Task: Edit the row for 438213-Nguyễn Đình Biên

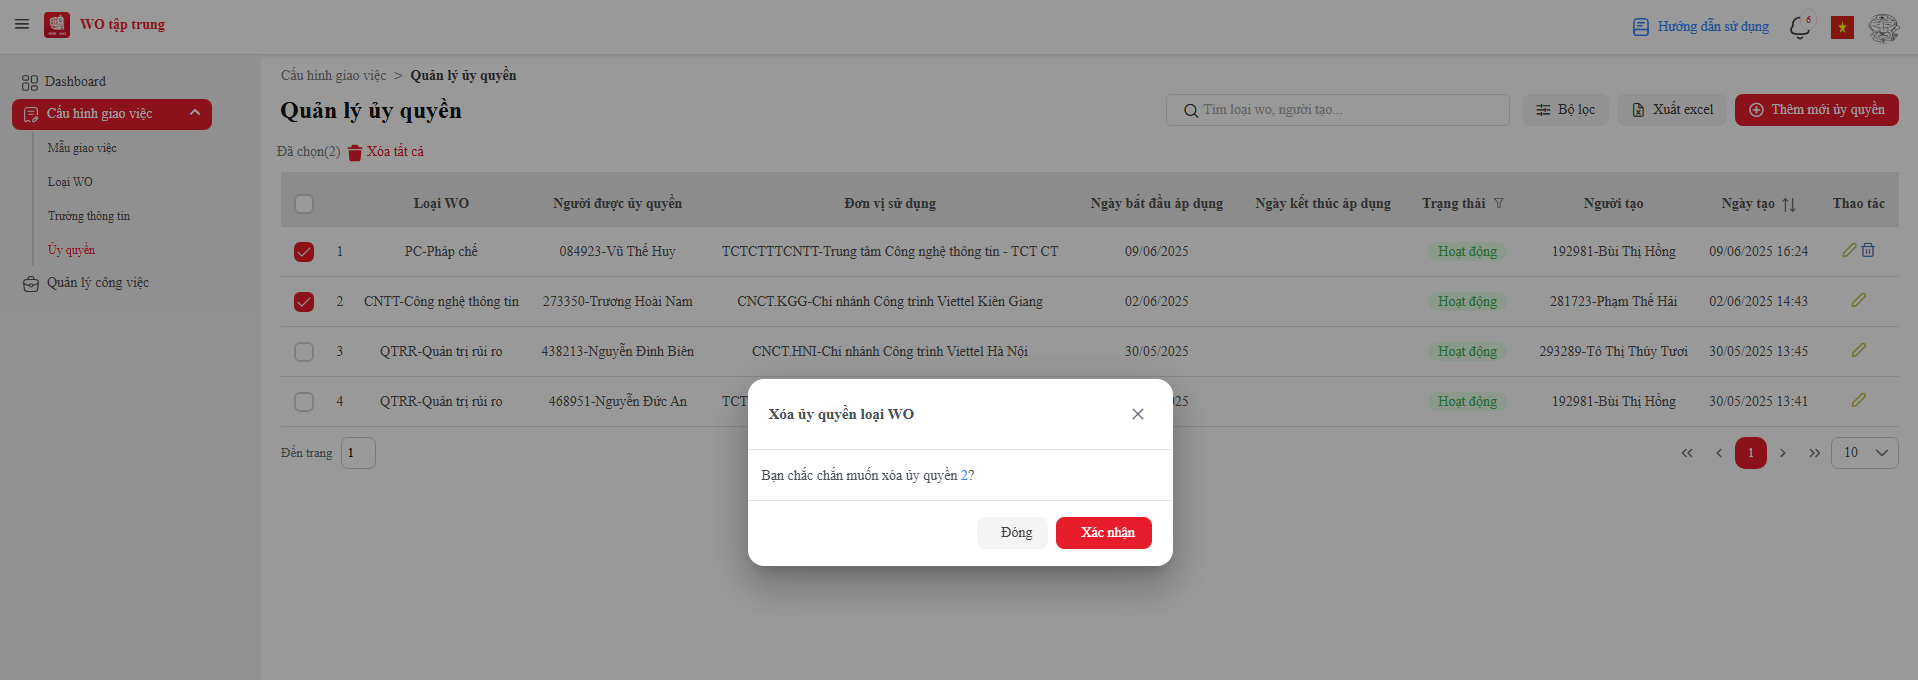Action: (x=1859, y=350)
